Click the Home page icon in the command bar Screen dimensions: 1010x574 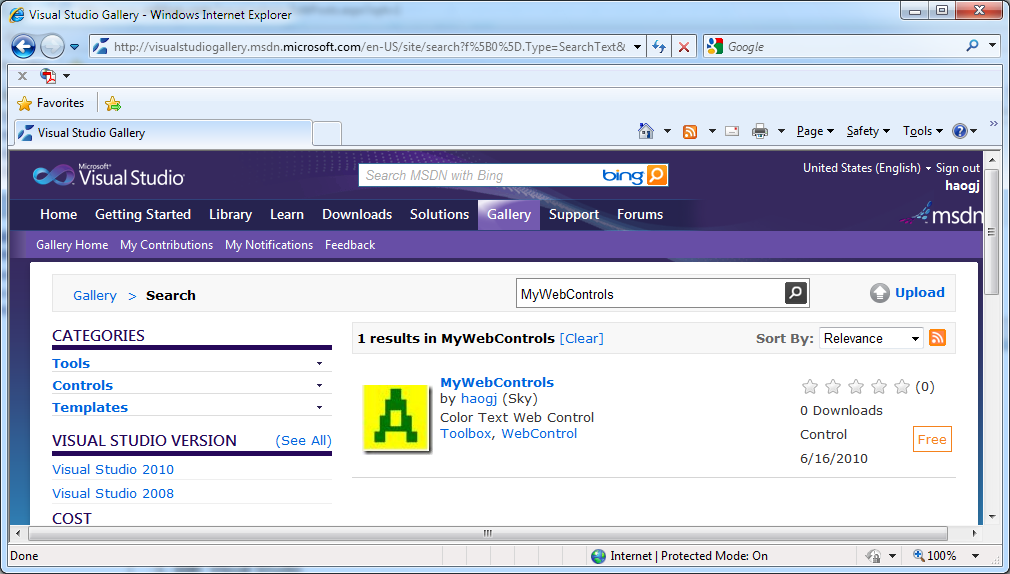click(x=646, y=131)
